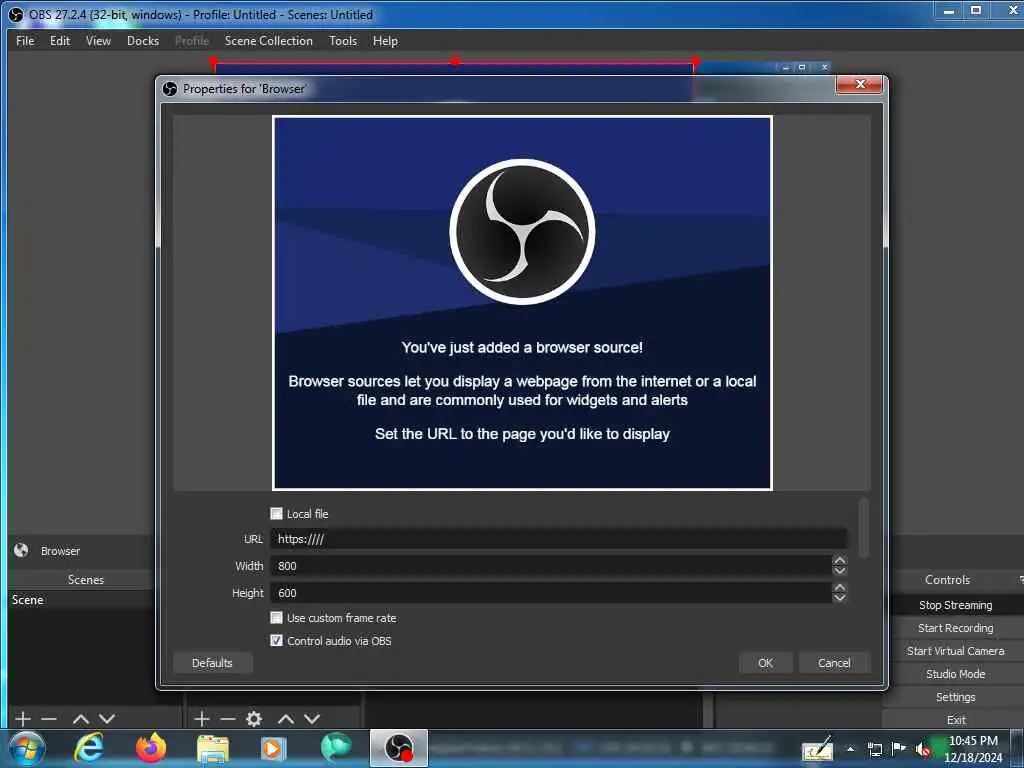The width and height of the screenshot is (1024, 768).
Task: Add a new source with the plus icon
Action: tap(202, 719)
